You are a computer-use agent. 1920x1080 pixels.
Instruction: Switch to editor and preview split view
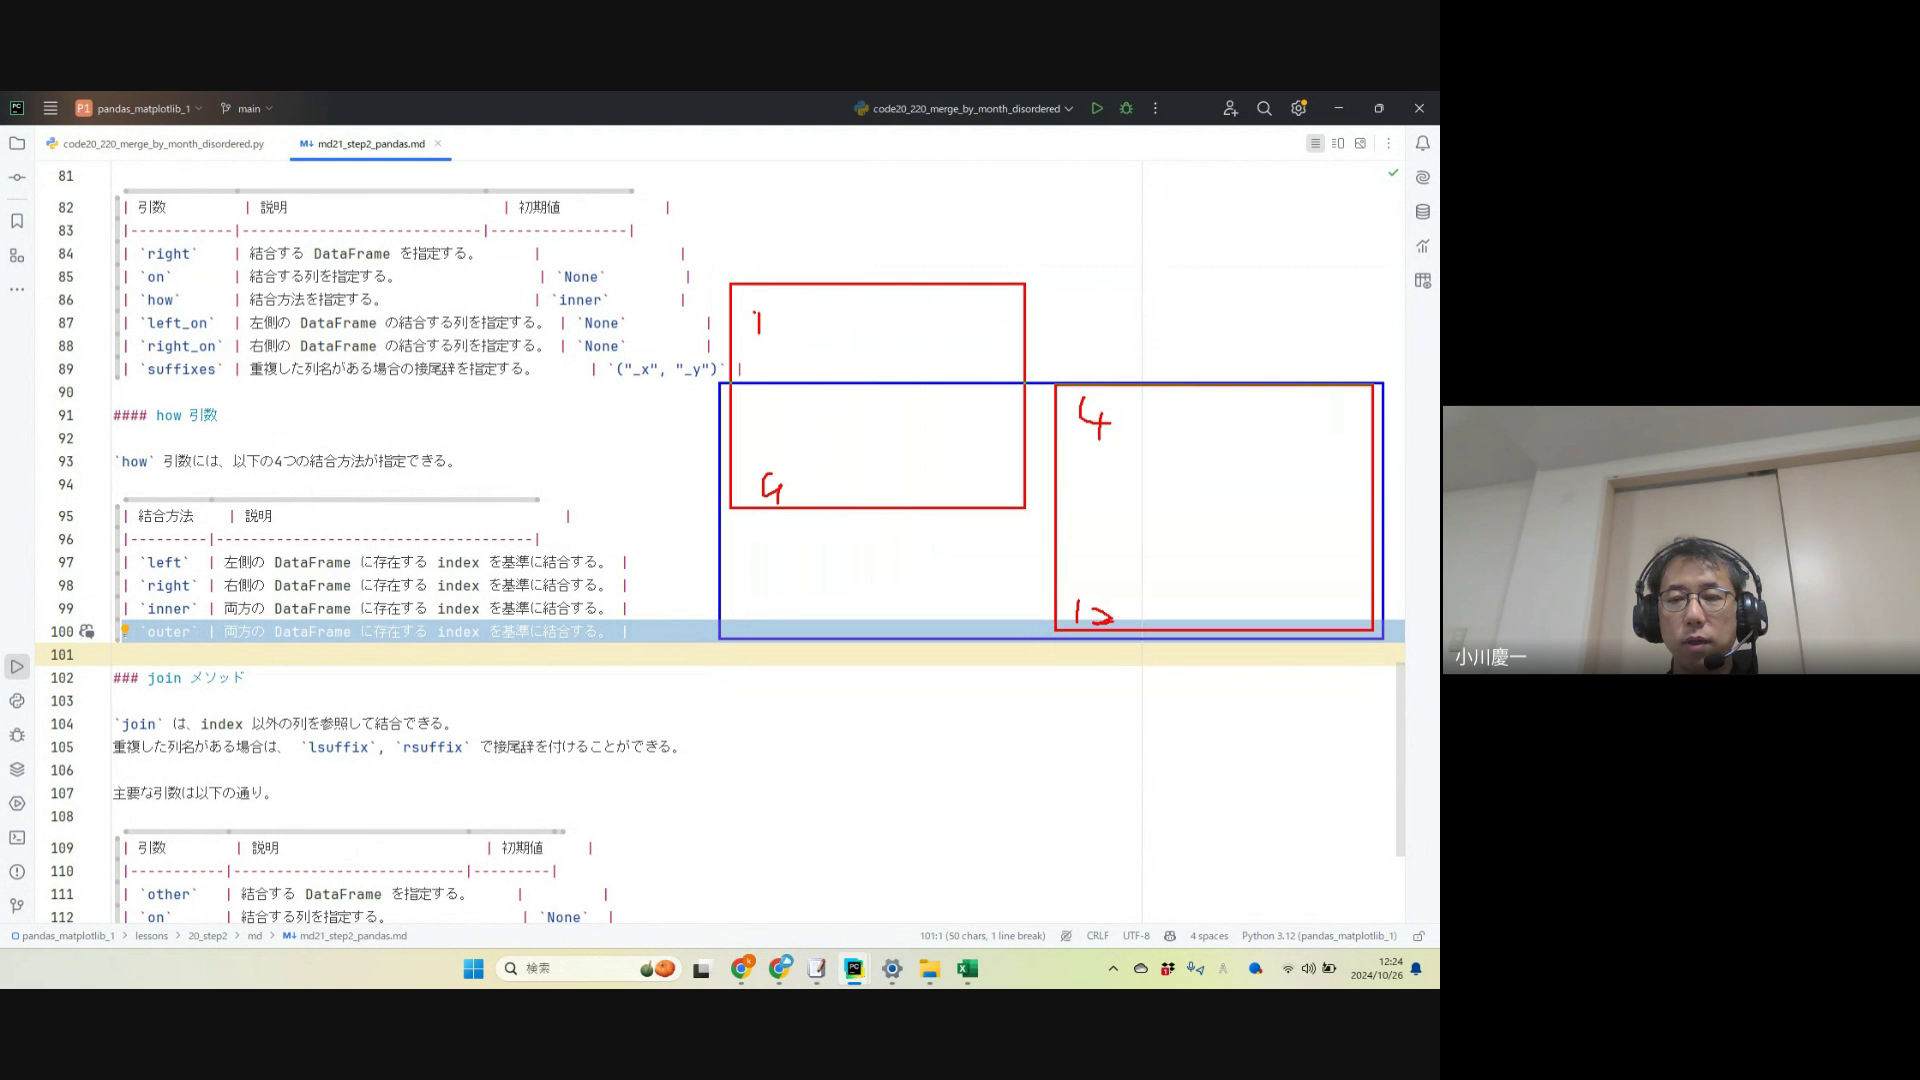click(1338, 144)
